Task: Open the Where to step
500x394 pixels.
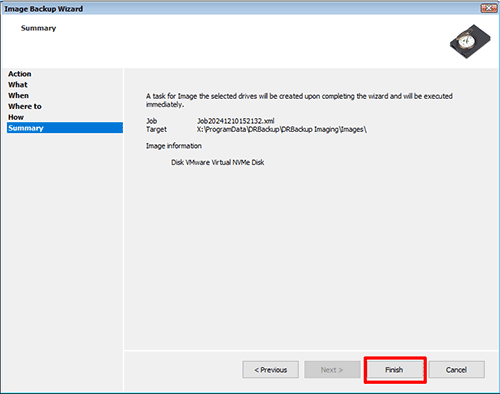Action: [25, 106]
